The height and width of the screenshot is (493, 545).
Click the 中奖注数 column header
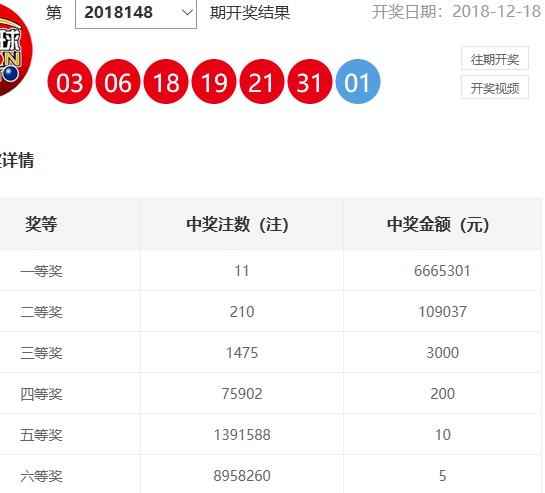point(237,224)
